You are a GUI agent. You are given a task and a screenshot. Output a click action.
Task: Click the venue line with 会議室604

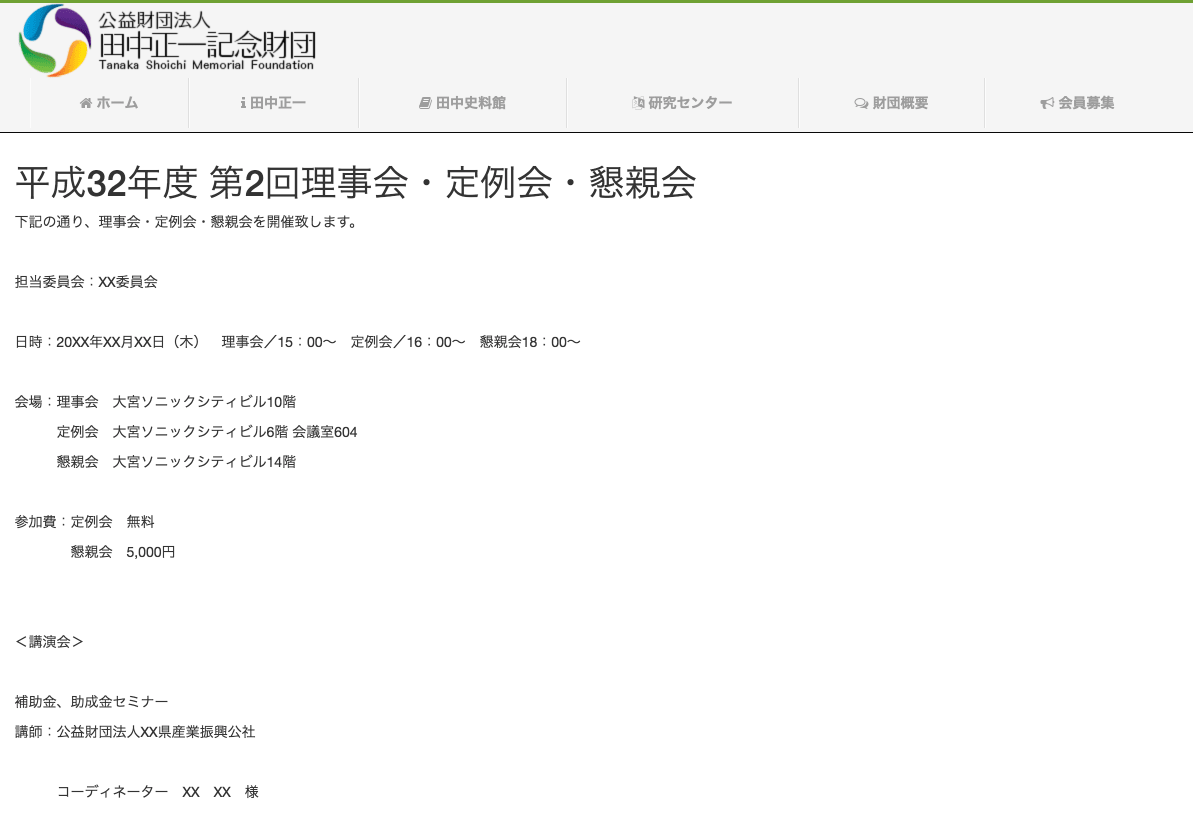207,432
